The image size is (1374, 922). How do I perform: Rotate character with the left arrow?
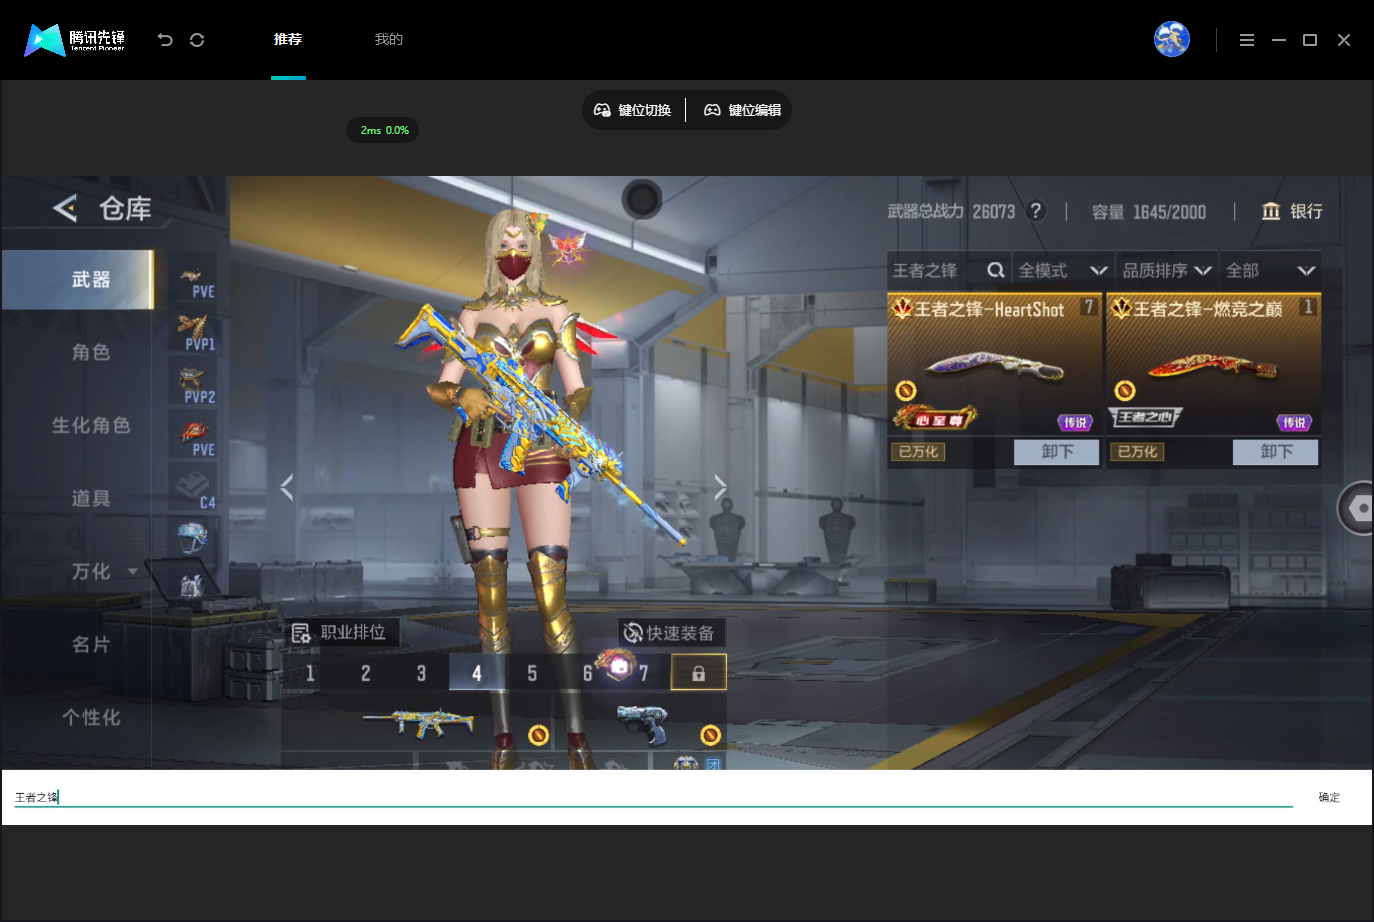287,487
